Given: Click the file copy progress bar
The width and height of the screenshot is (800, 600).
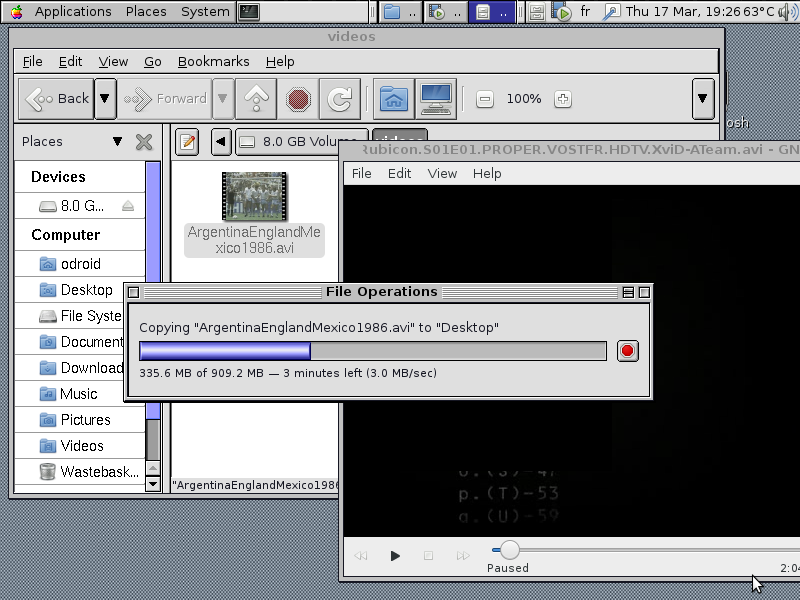Looking at the screenshot, I should [373, 351].
